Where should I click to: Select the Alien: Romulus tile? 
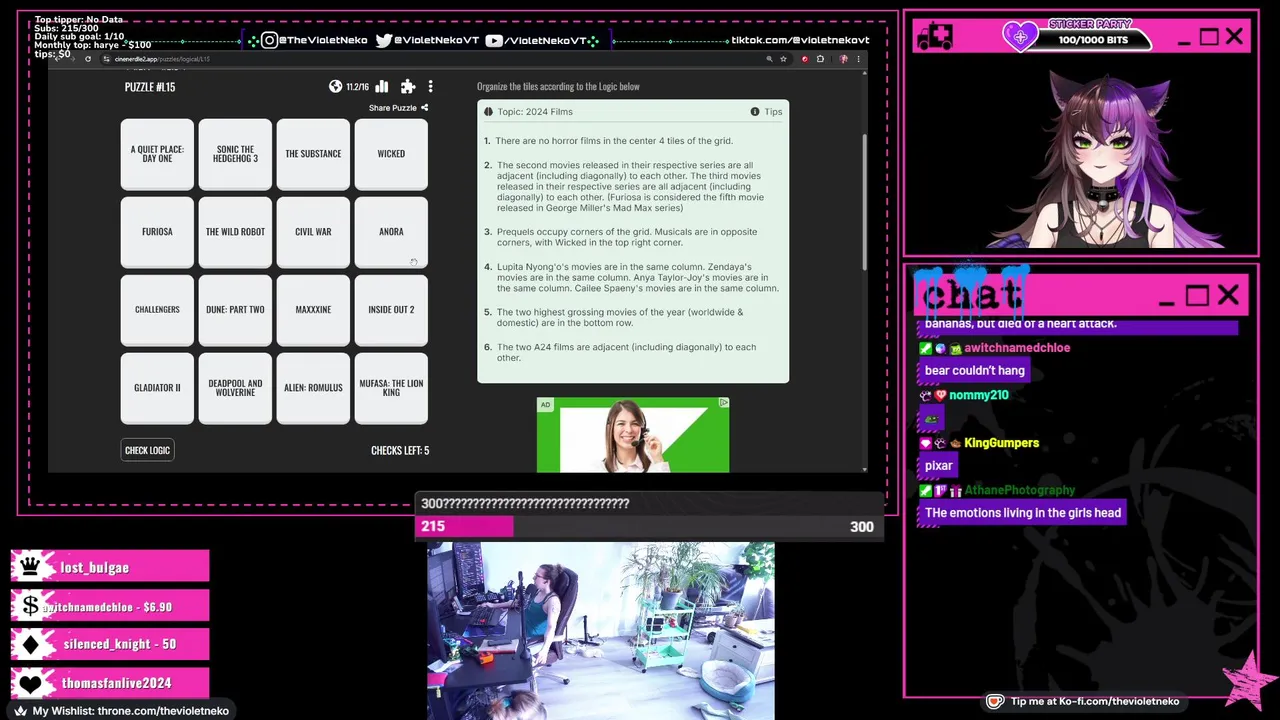coord(313,388)
